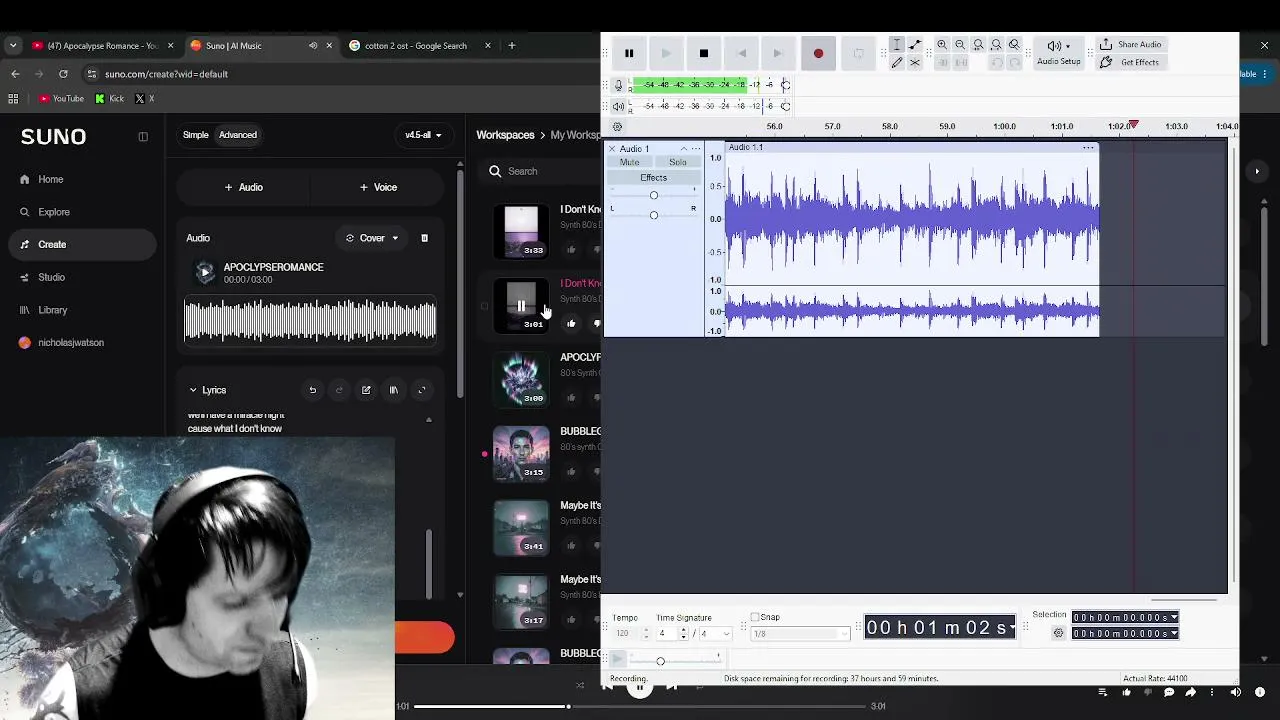The image size is (1280, 720).
Task: Click Audacity's red Record button
Action: click(818, 53)
